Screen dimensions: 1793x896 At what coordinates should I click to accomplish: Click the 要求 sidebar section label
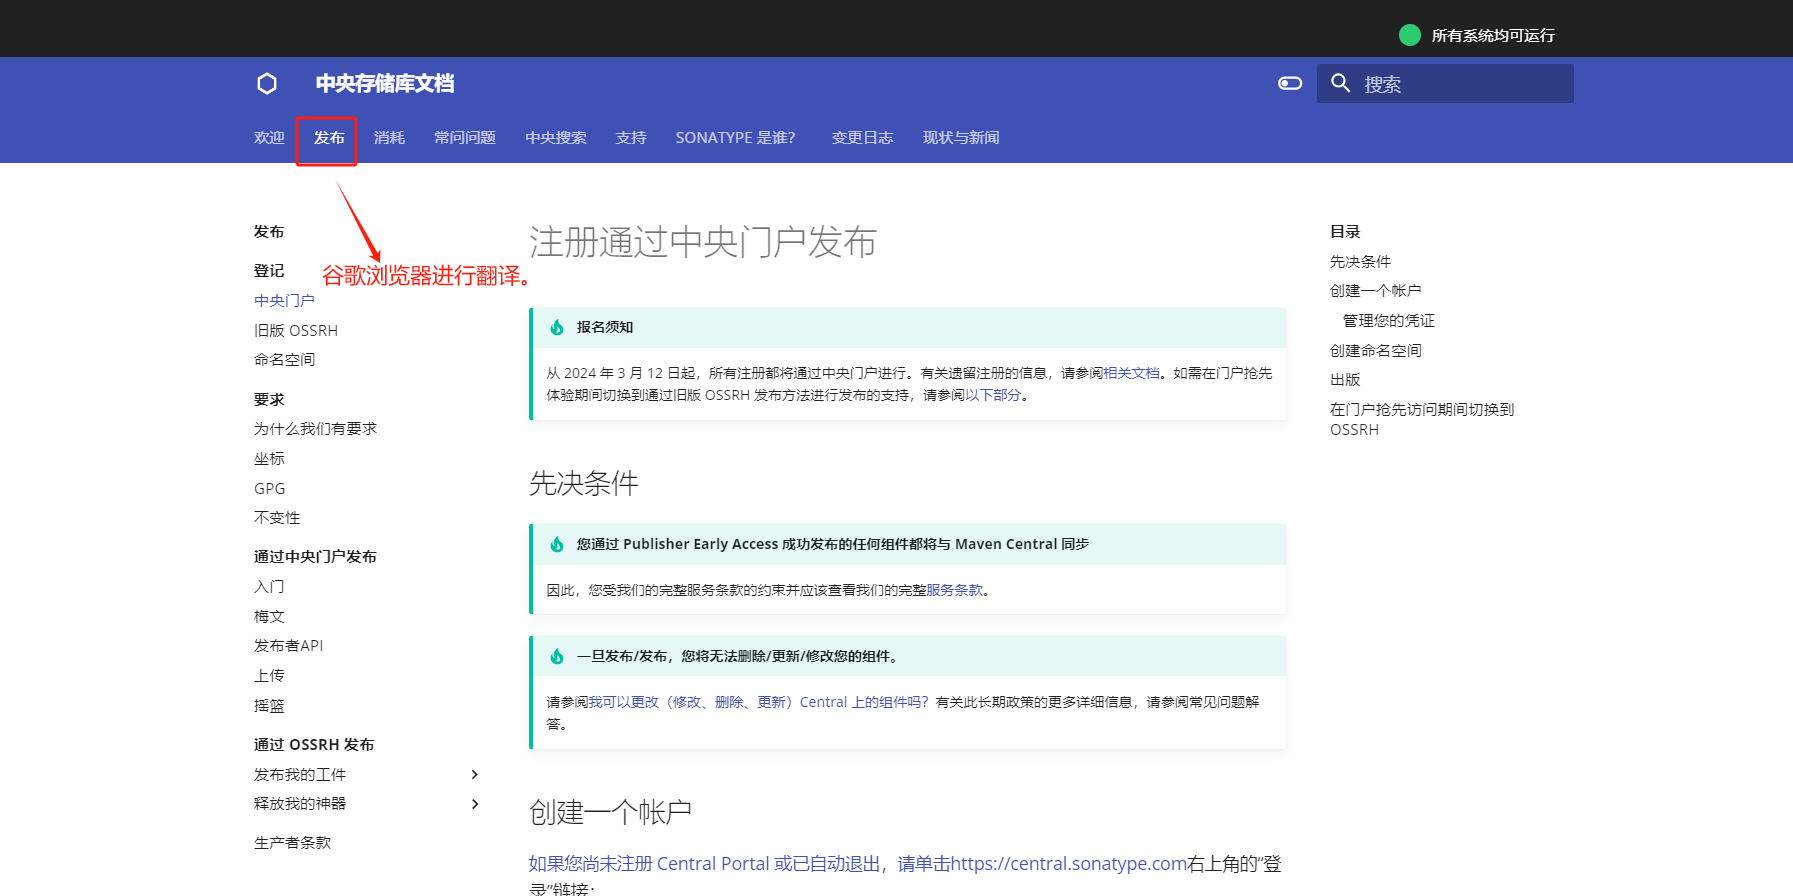[269, 400]
